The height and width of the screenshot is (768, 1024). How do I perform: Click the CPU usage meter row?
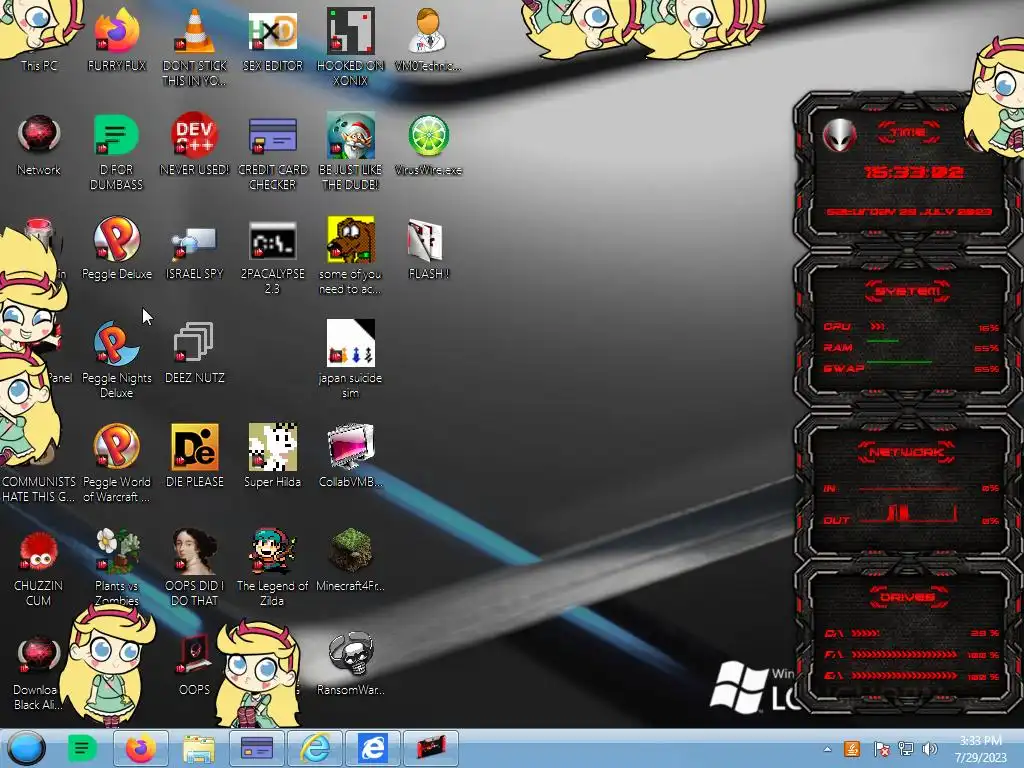coord(911,327)
